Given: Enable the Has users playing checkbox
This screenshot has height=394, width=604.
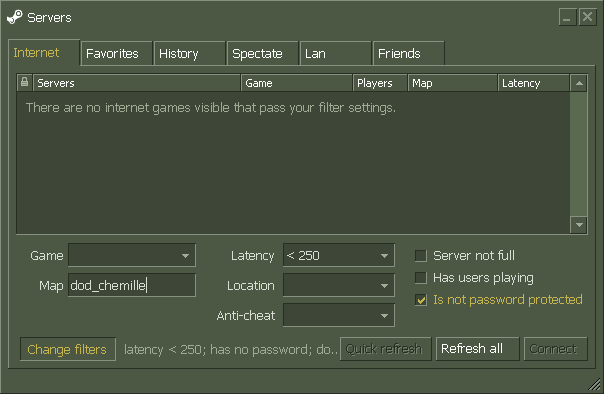Looking at the screenshot, I should [x=421, y=278].
